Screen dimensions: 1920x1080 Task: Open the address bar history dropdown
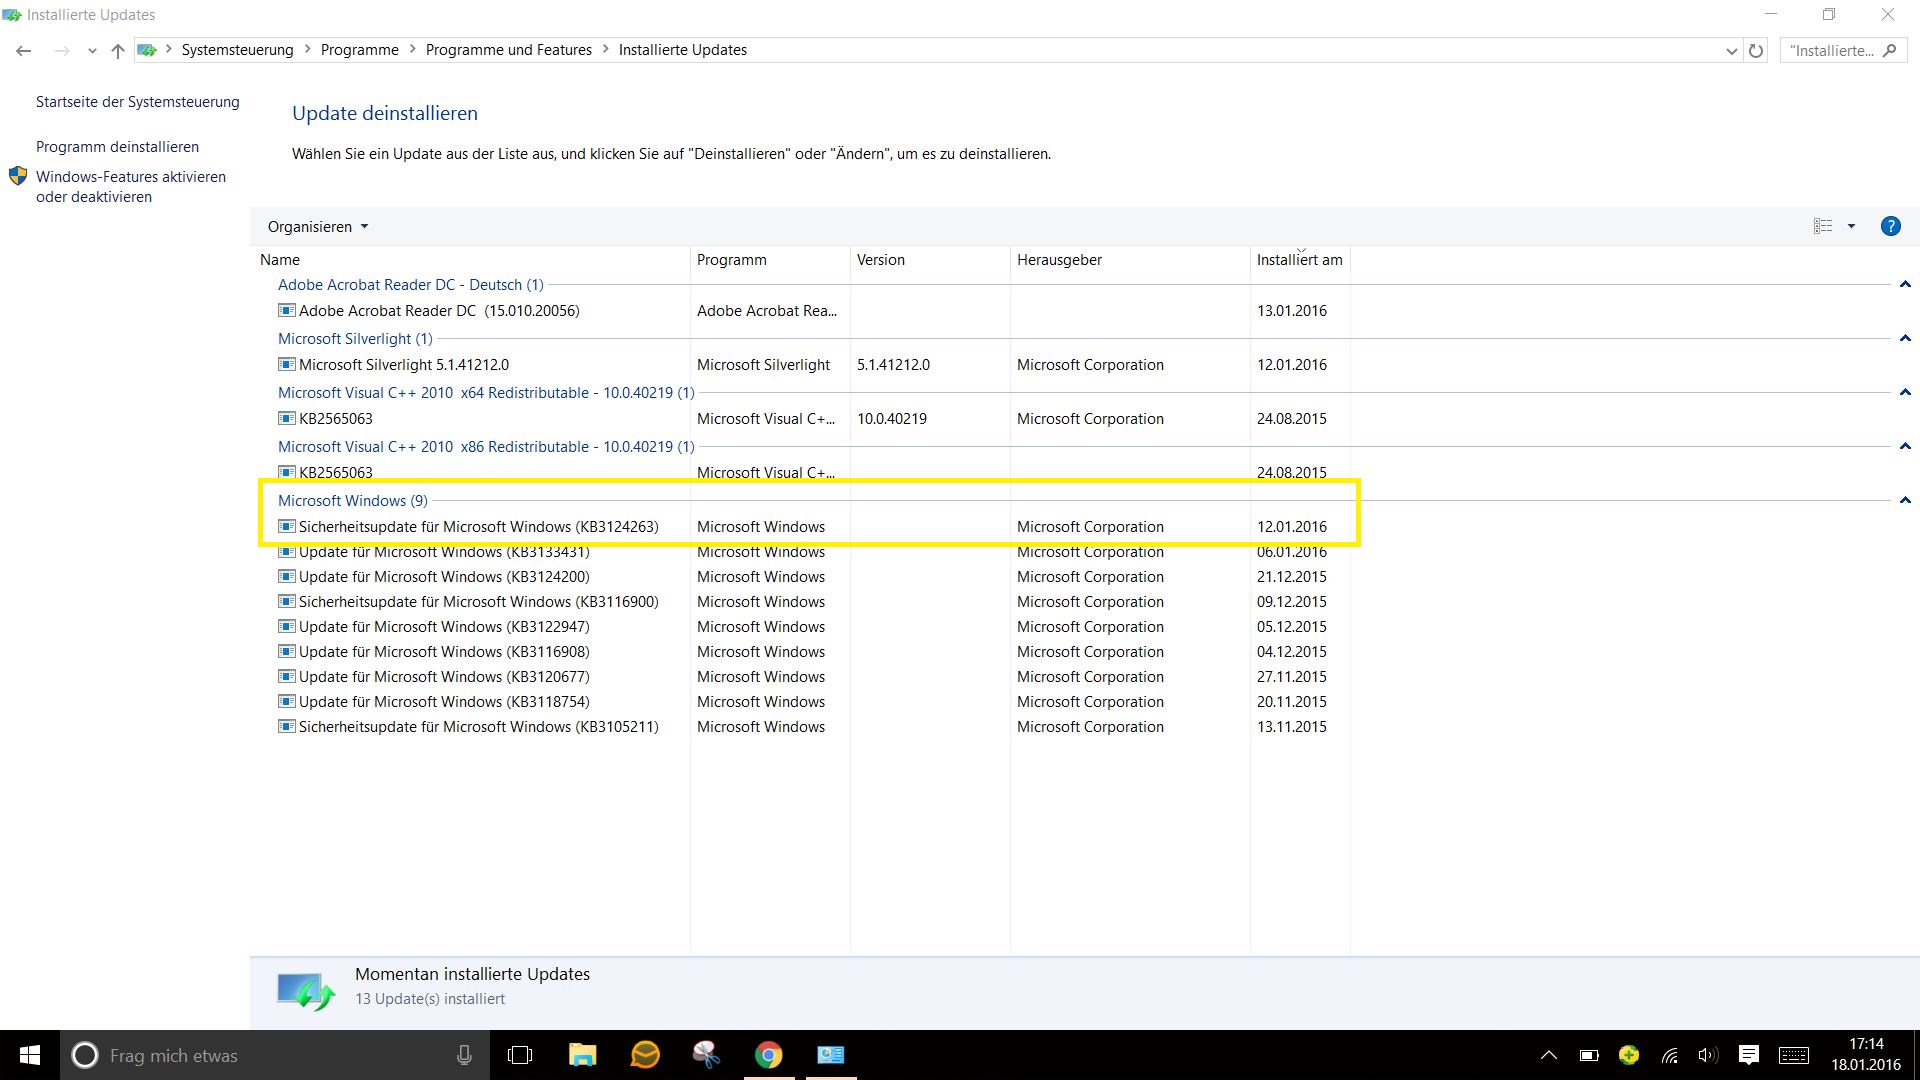point(1731,51)
